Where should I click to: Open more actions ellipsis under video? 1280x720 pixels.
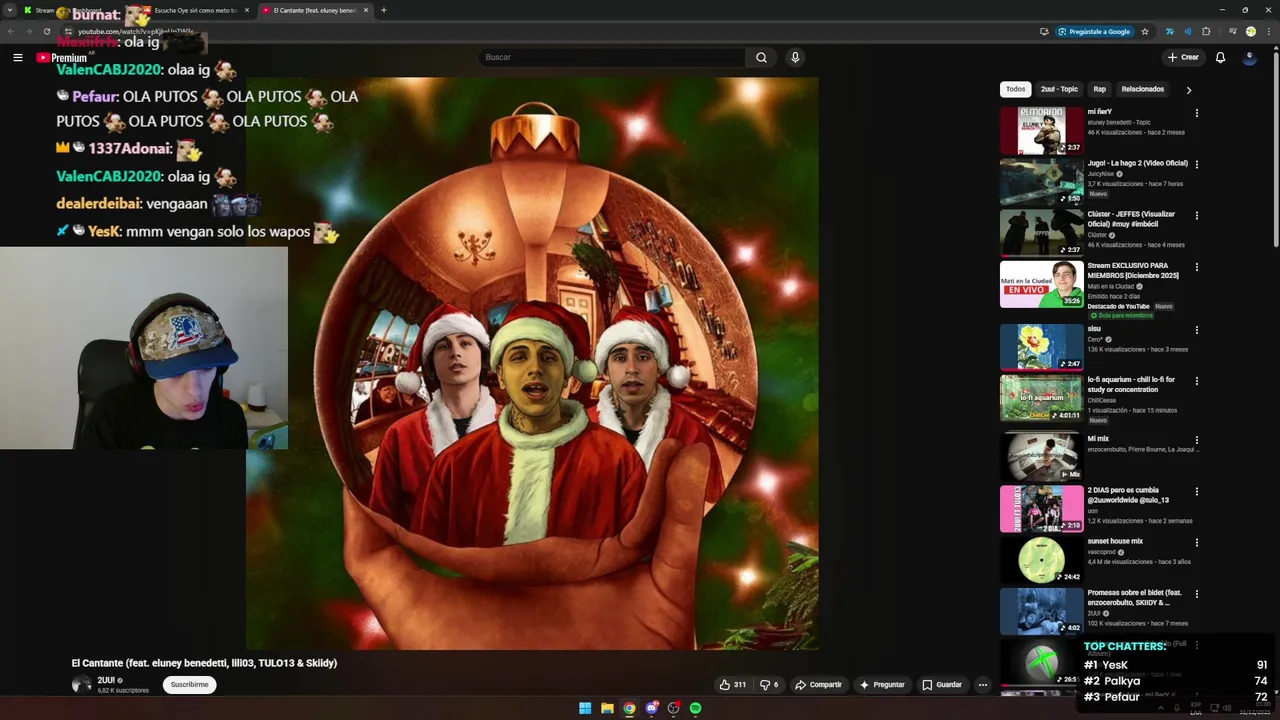tap(983, 685)
